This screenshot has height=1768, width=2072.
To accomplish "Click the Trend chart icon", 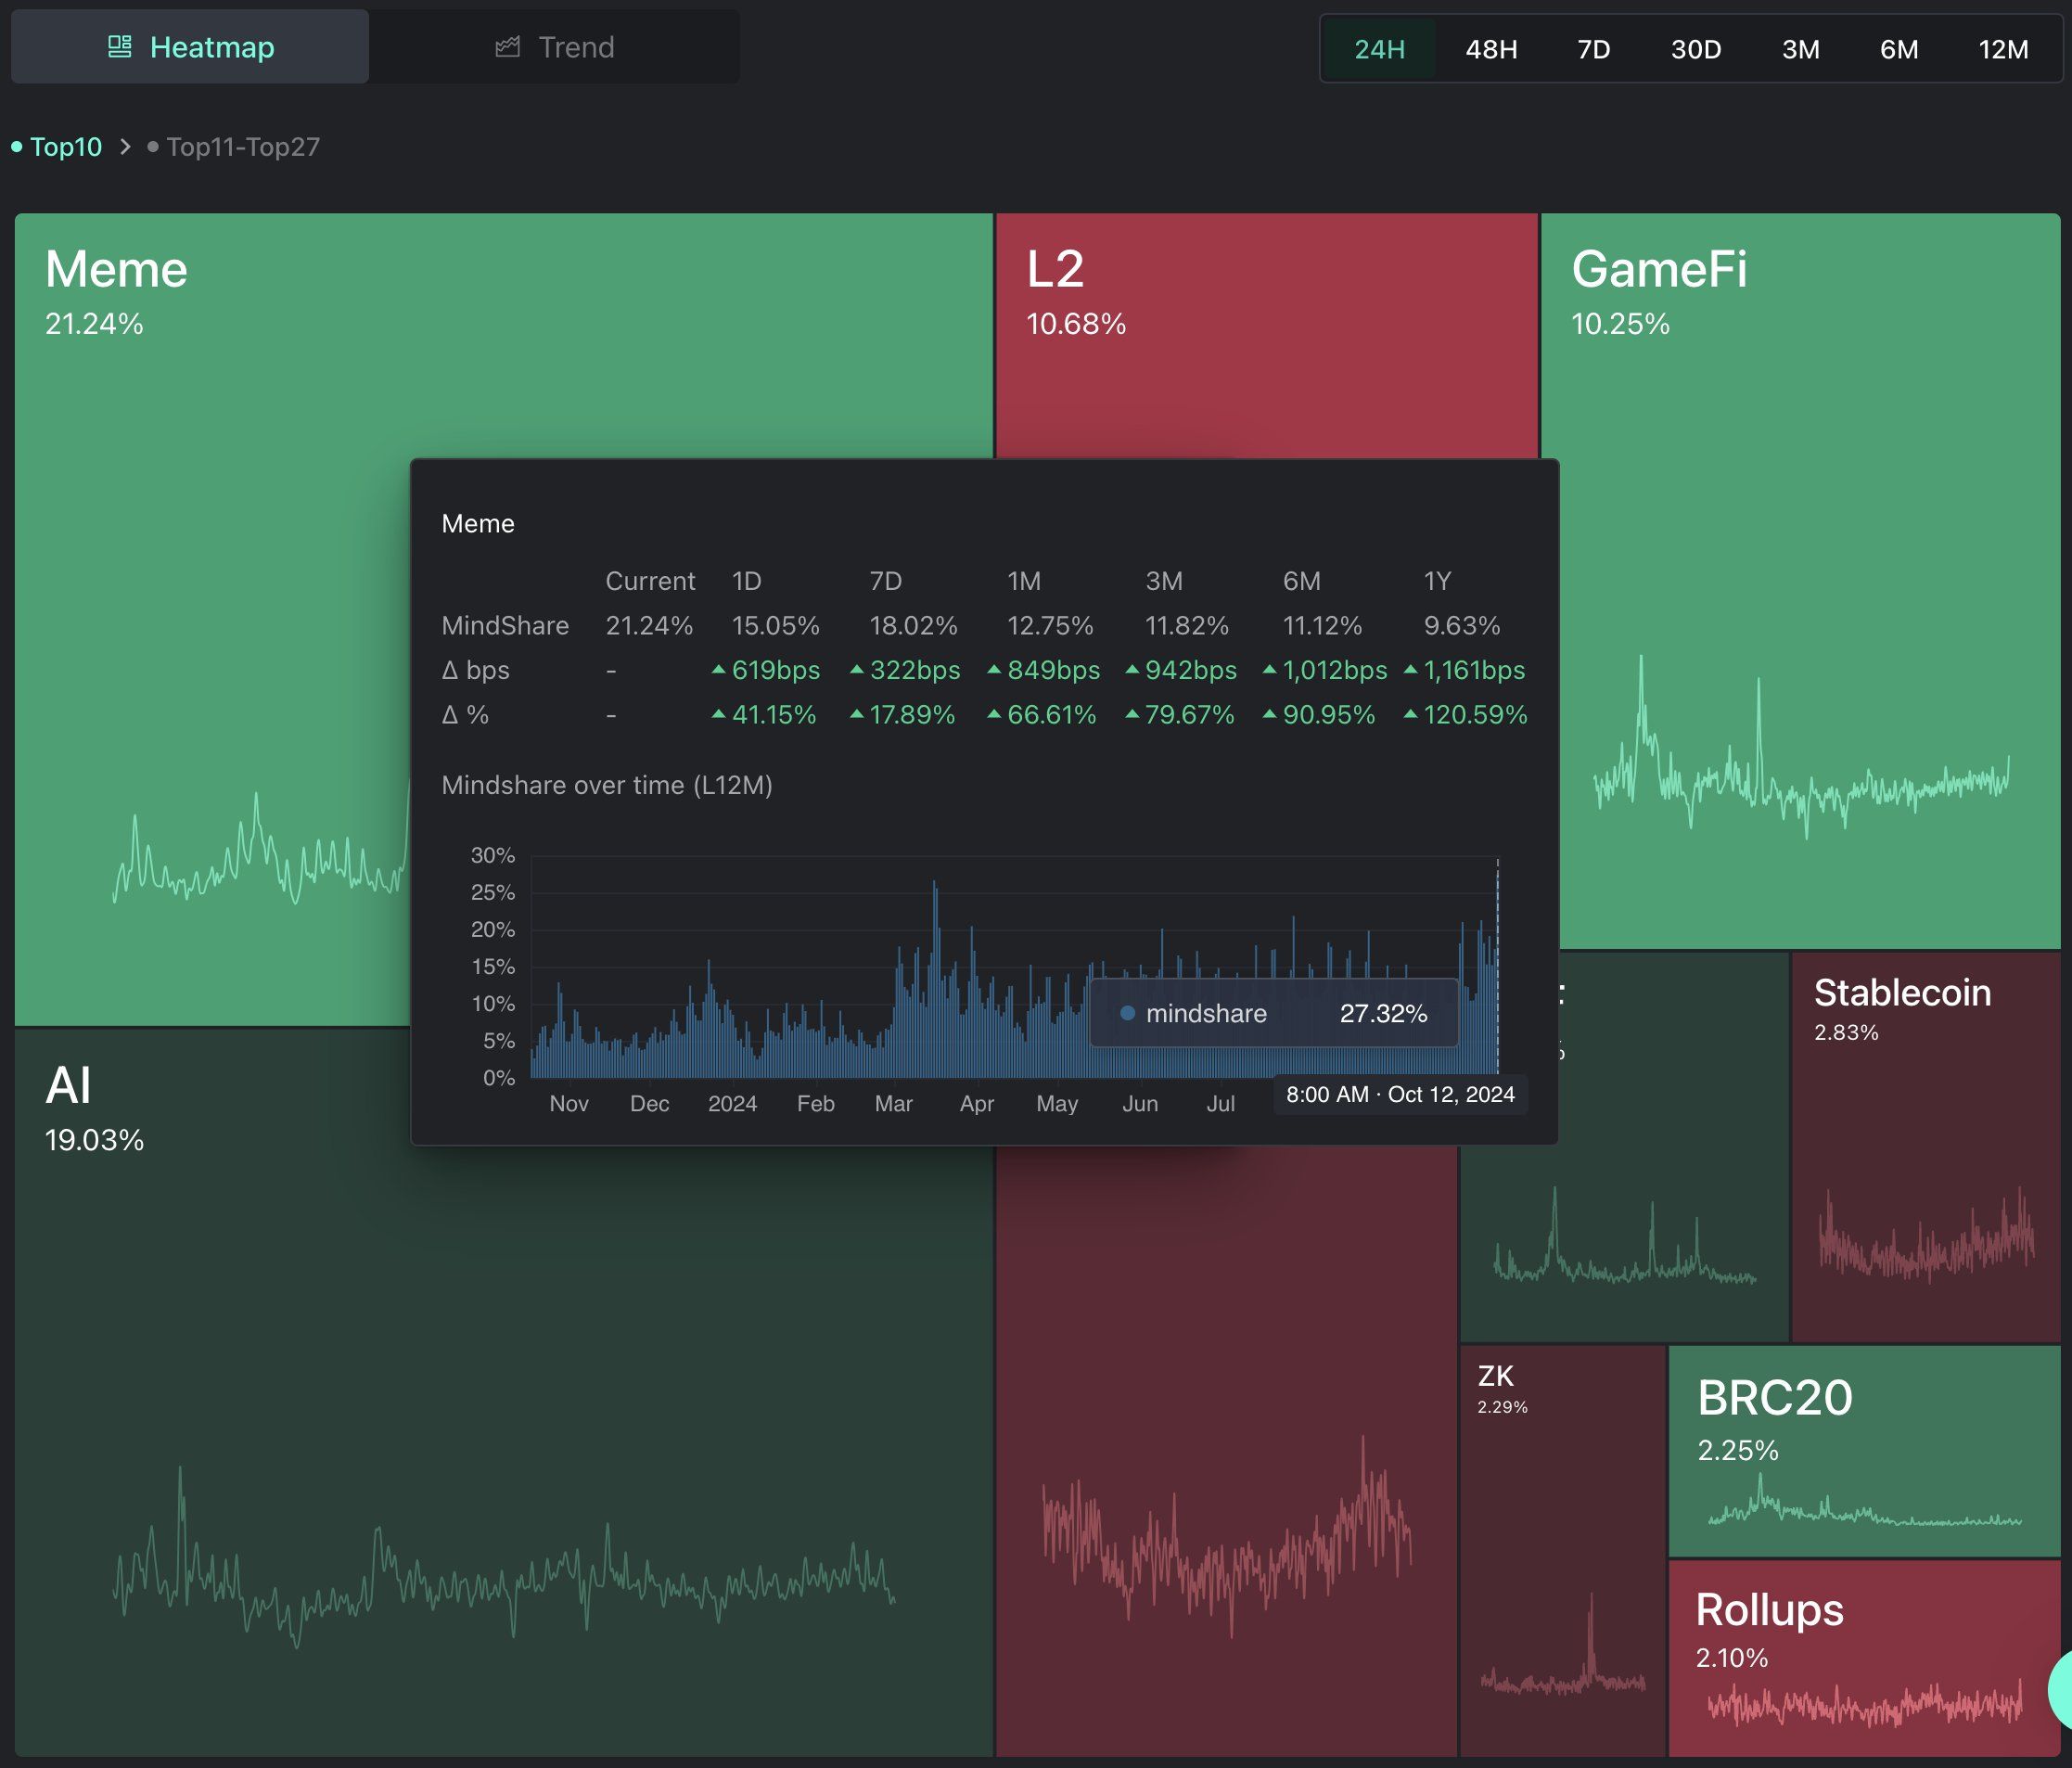I will click(507, 47).
